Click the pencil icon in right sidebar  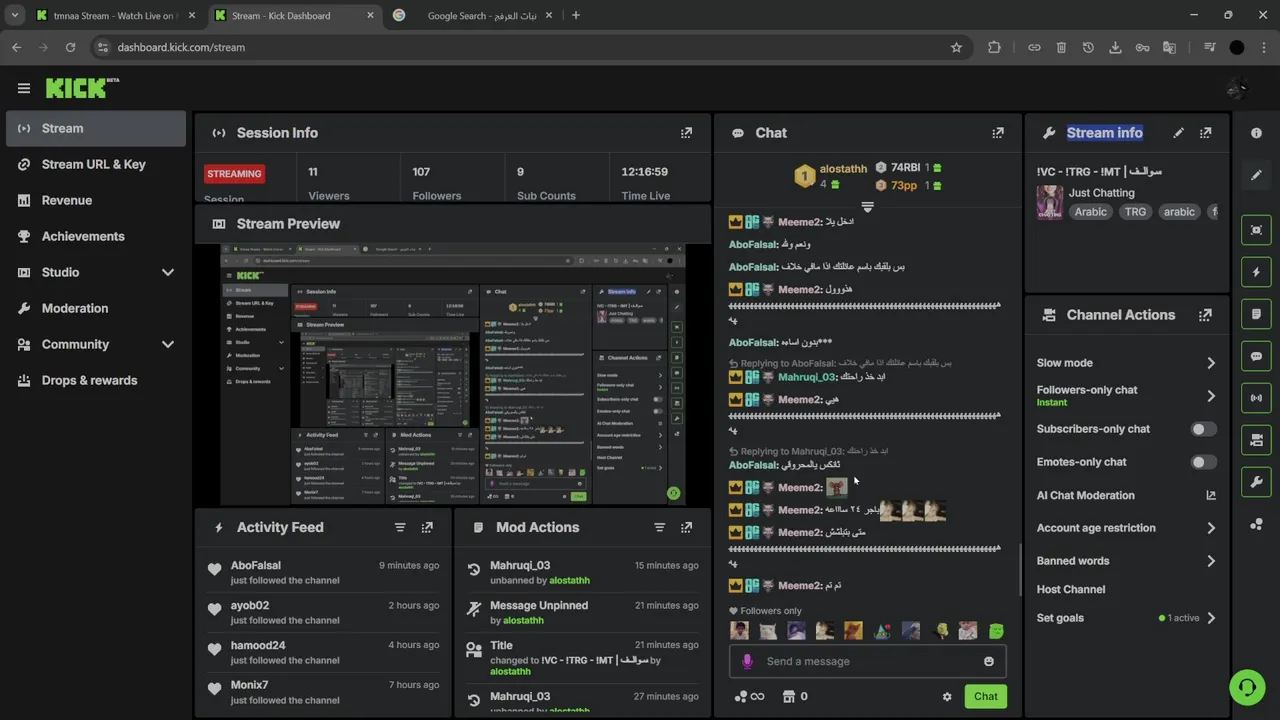click(x=1256, y=175)
